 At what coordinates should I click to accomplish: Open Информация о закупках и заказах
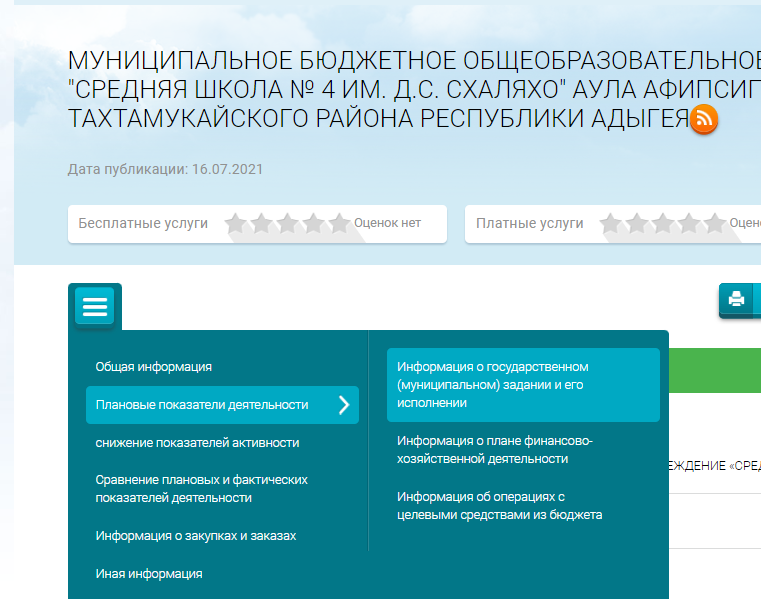point(196,535)
